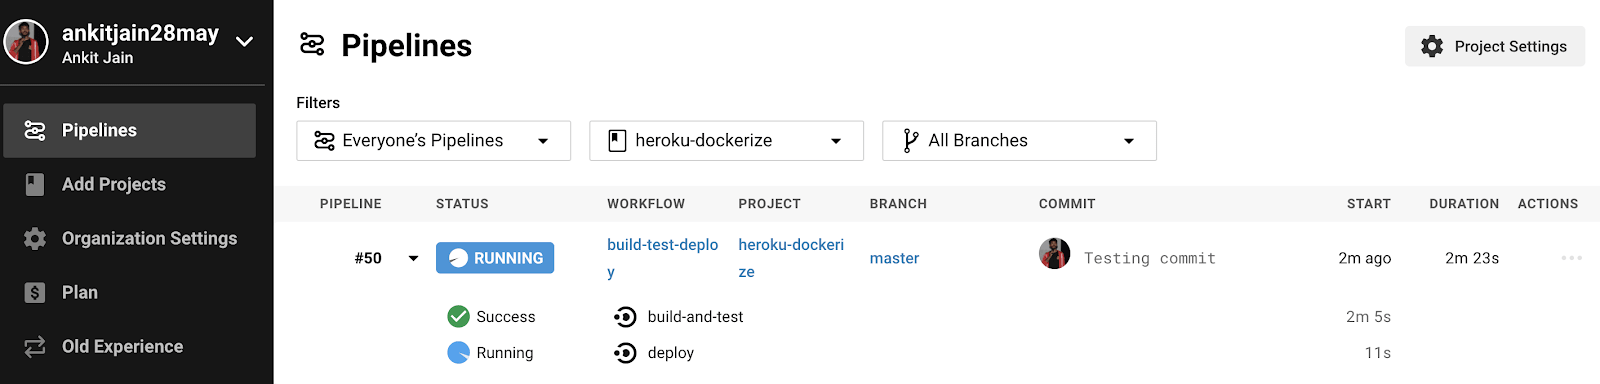
Task: Open the heroku-dockerize project filter dropdown
Action: click(x=726, y=141)
